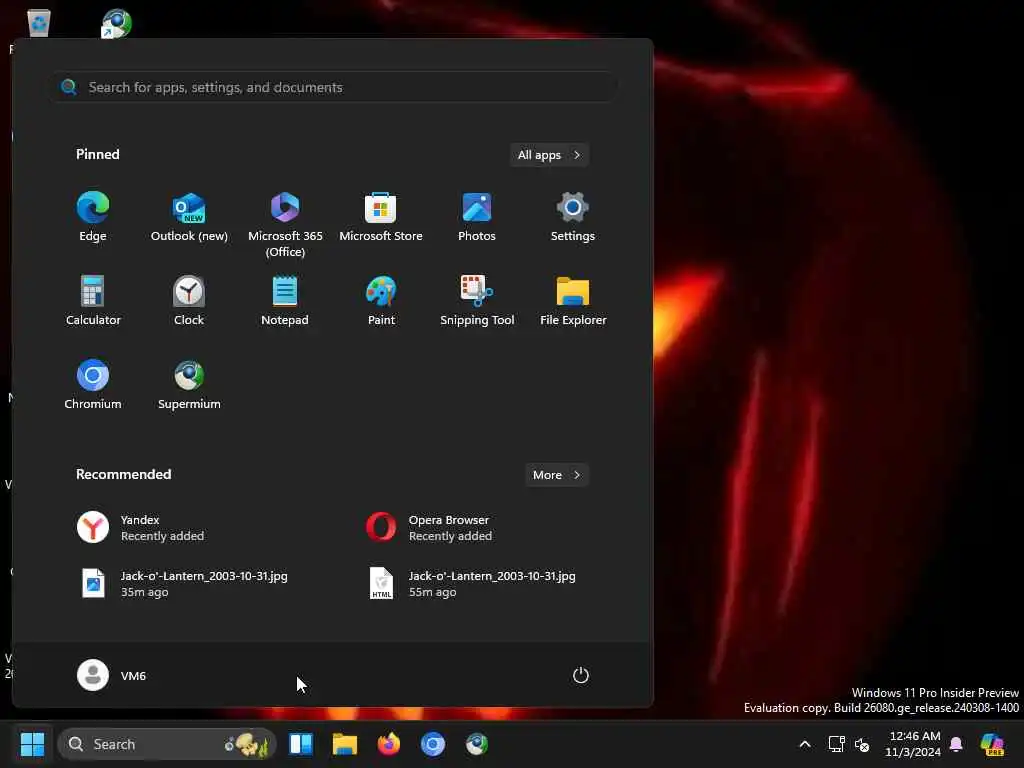This screenshot has width=1024, height=768.
Task: Open File Explorer on the taskbar
Action: click(345, 744)
